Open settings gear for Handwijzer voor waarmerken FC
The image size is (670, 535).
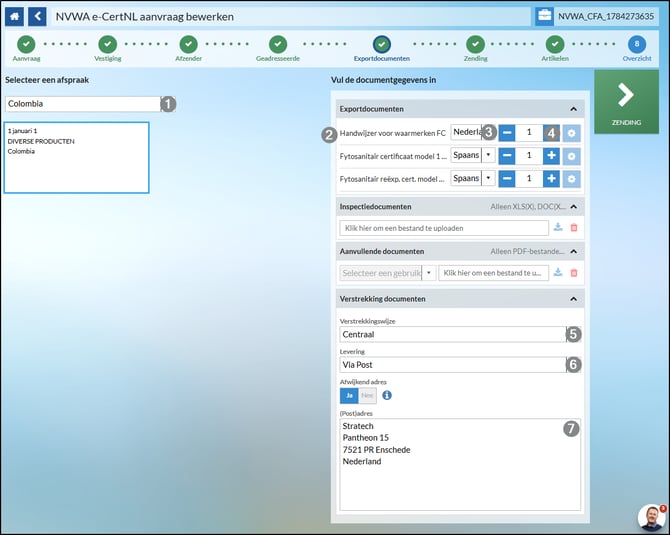pos(571,133)
